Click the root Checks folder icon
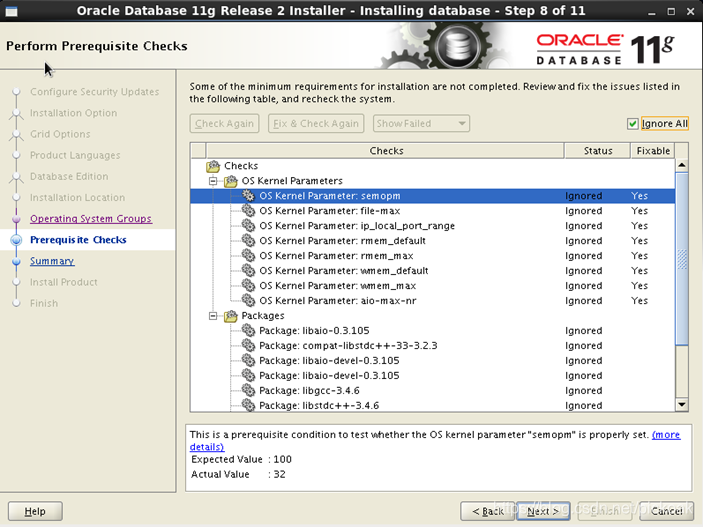 (x=213, y=166)
